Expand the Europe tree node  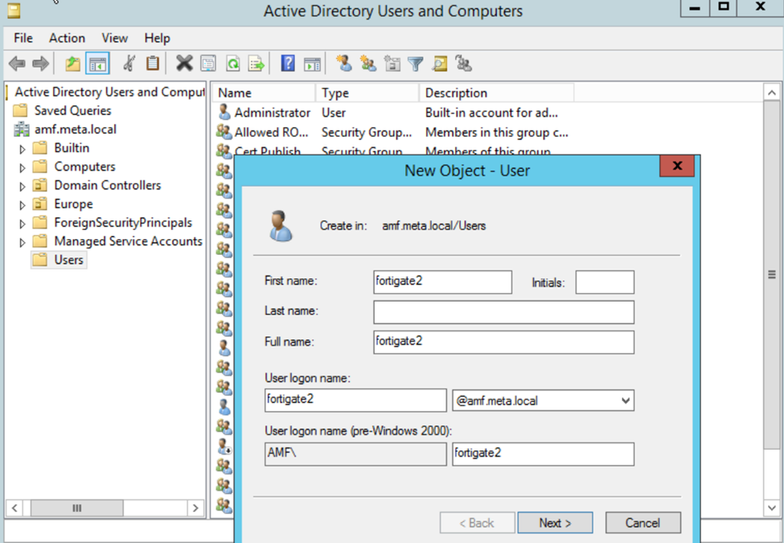tap(22, 205)
